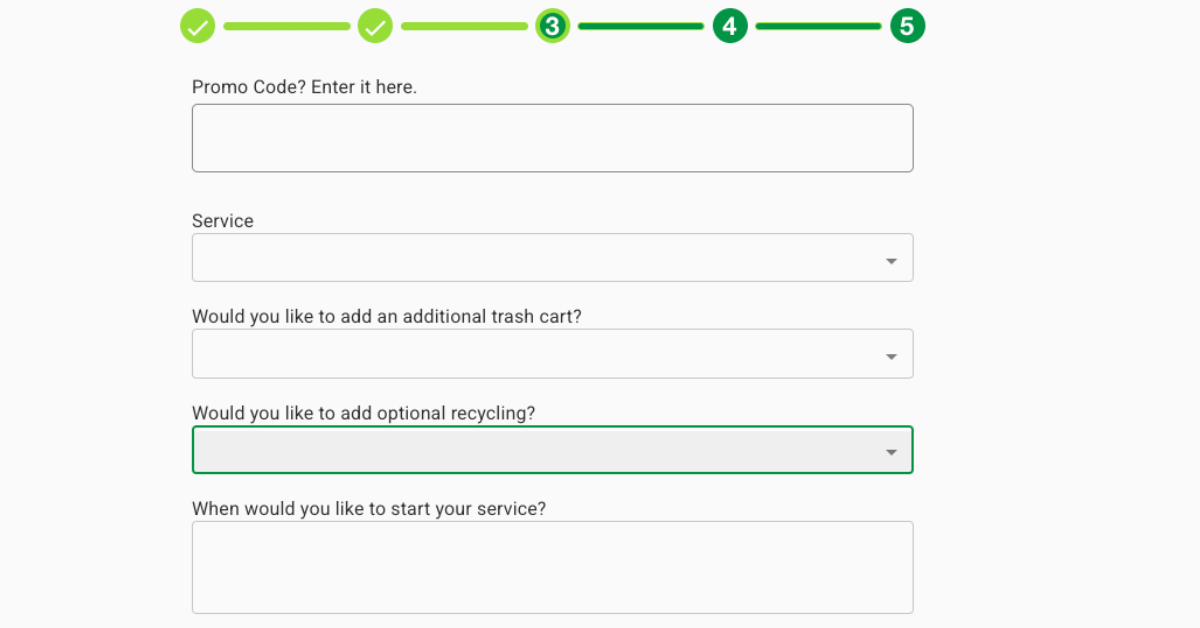Viewport: 1200px width, 628px height.
Task: Click the second completed step checkmark
Action: (375, 25)
